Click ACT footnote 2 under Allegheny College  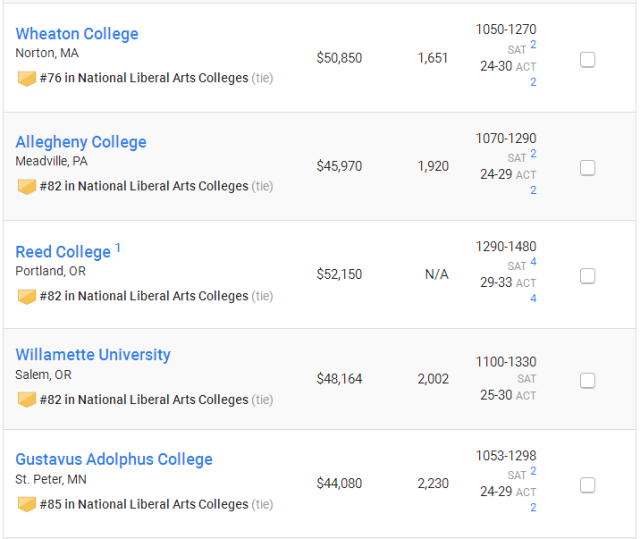[x=533, y=190]
